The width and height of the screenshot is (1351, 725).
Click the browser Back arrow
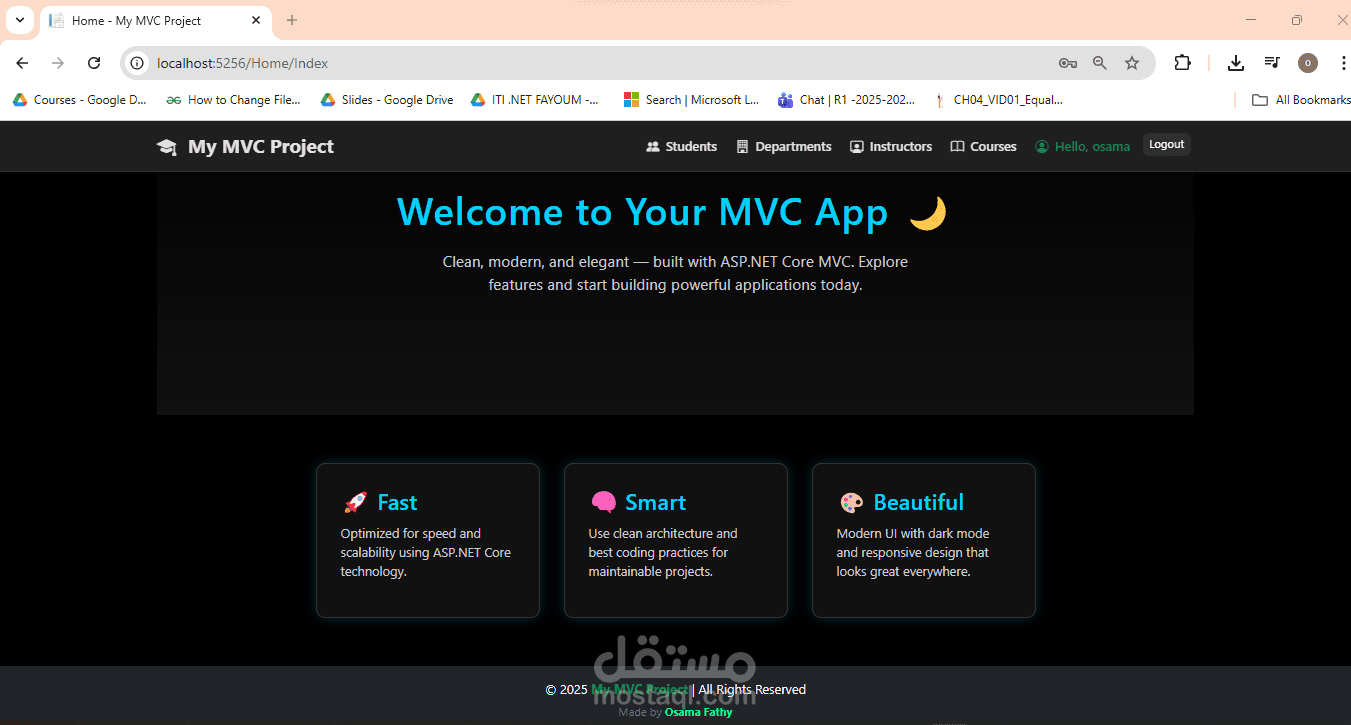(x=22, y=63)
